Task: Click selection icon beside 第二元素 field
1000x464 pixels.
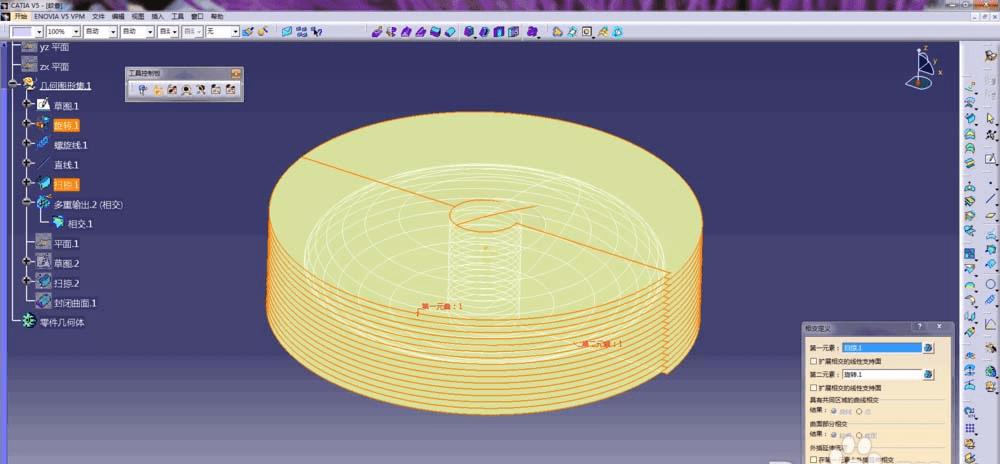Action: pyautogui.click(x=929, y=374)
